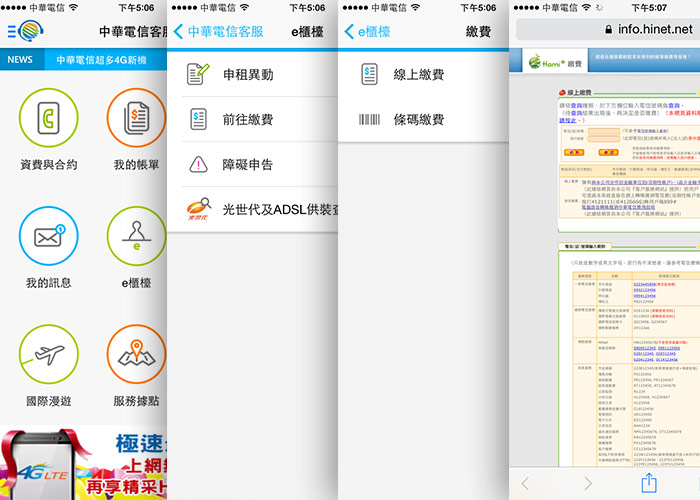
Task: Tap the 國際漫遊 airplane icon
Action: point(49,354)
